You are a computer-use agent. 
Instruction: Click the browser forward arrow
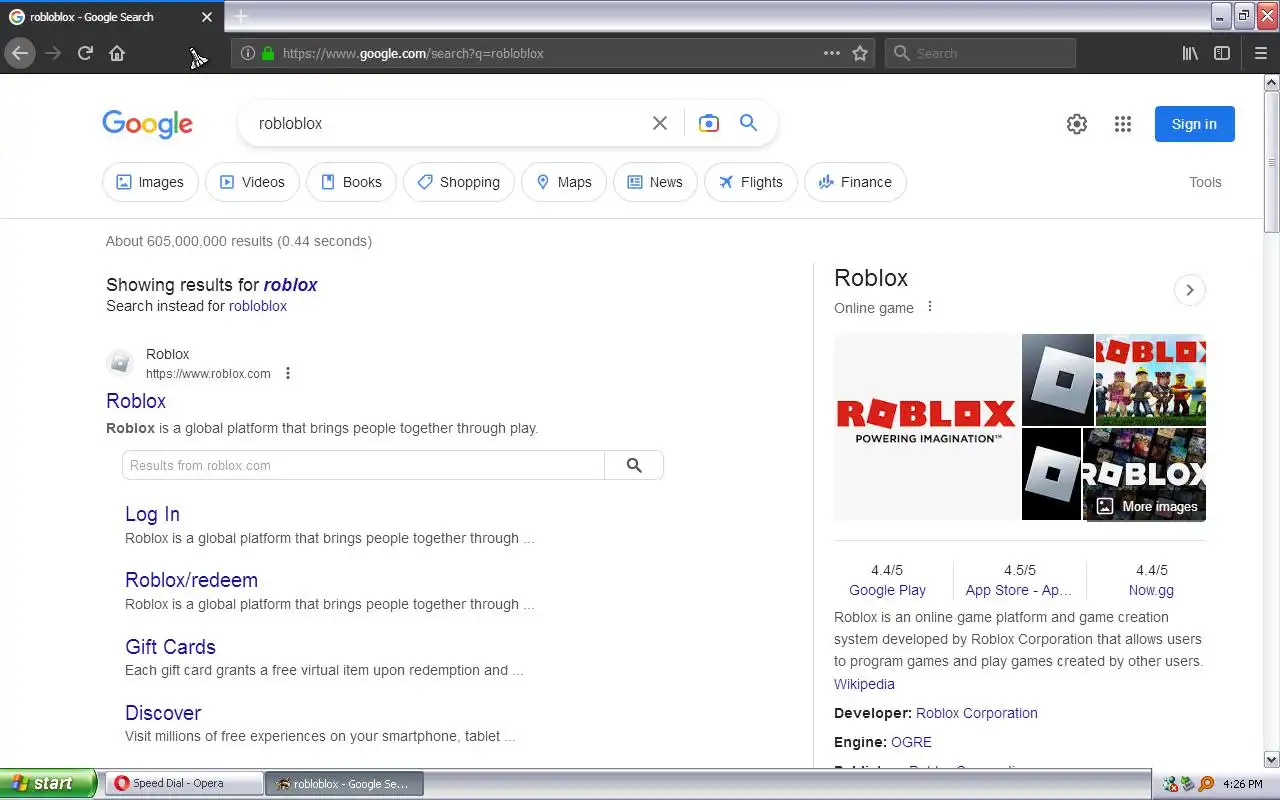point(53,53)
